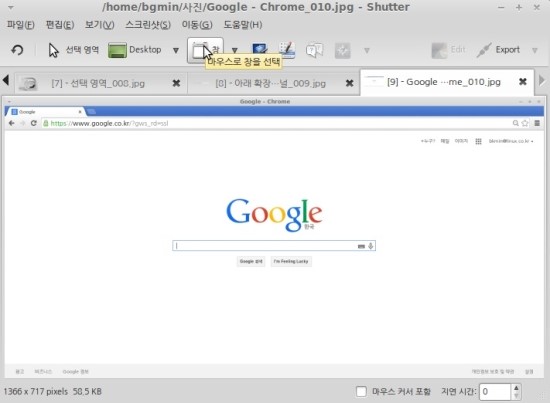Click the window capture (창) button

click(x=206, y=51)
